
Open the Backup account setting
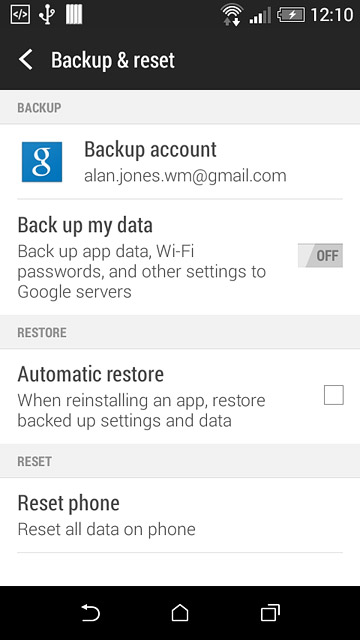(x=180, y=162)
